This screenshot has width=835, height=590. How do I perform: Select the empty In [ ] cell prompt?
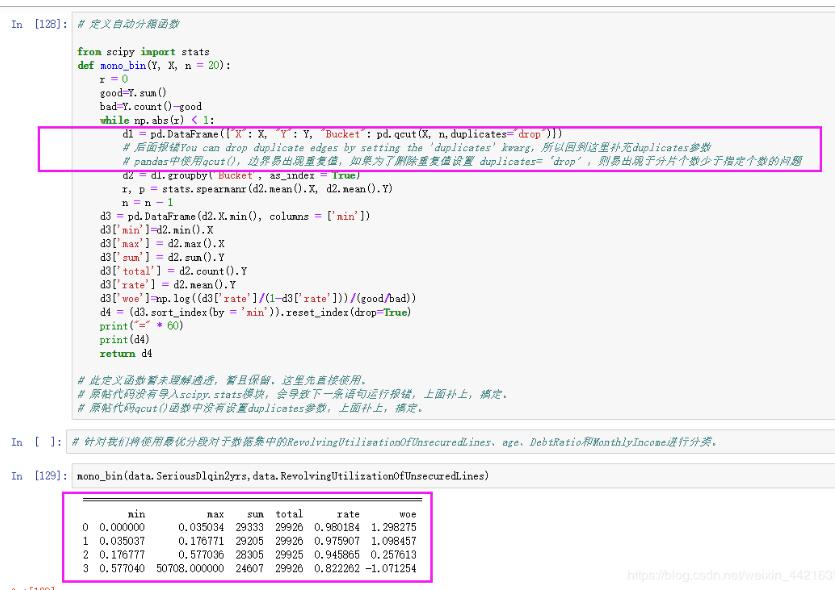[36, 442]
